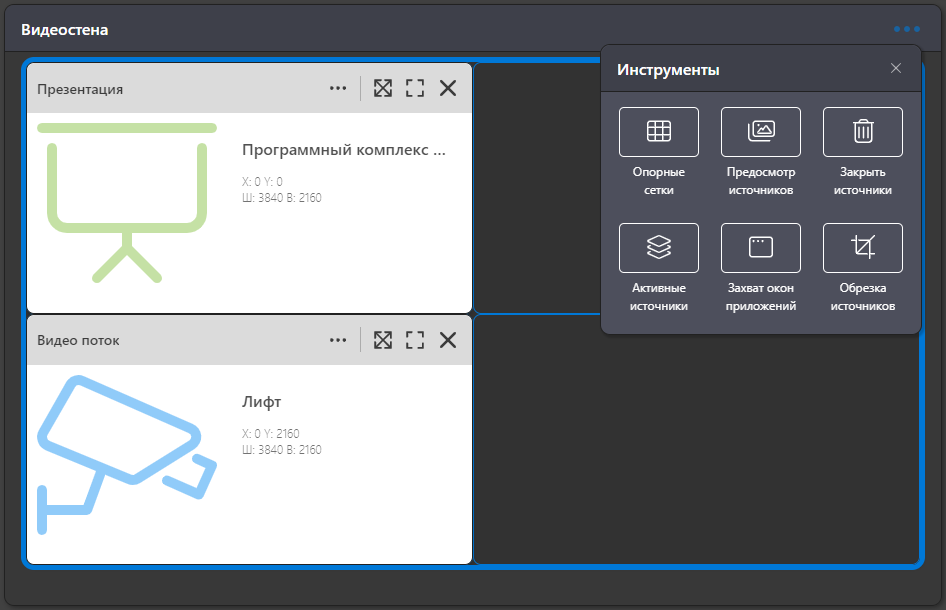Viewport: 946px width, 610px height.
Task: Open the Активные источники layers tool
Action: coord(659,248)
